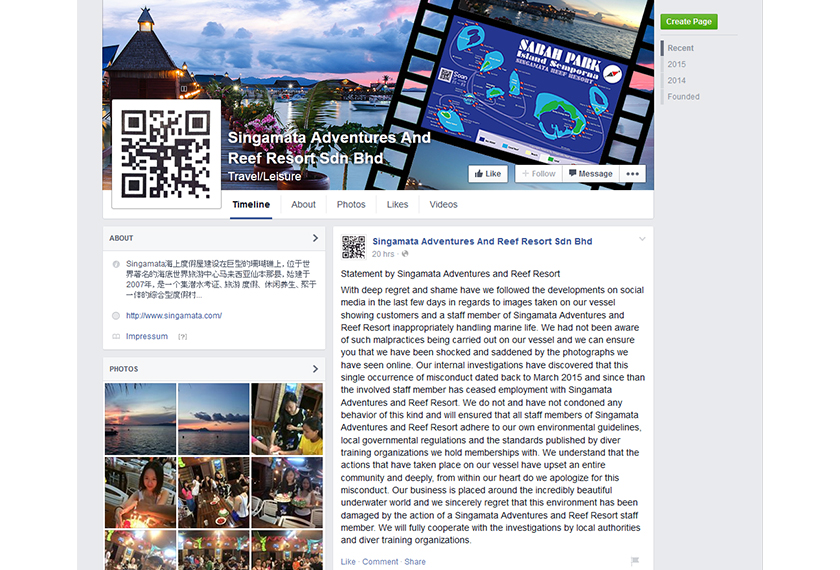Image resolution: width=840 pixels, height=570 pixels.
Task: Click the green Create Page button
Action: [689, 21]
